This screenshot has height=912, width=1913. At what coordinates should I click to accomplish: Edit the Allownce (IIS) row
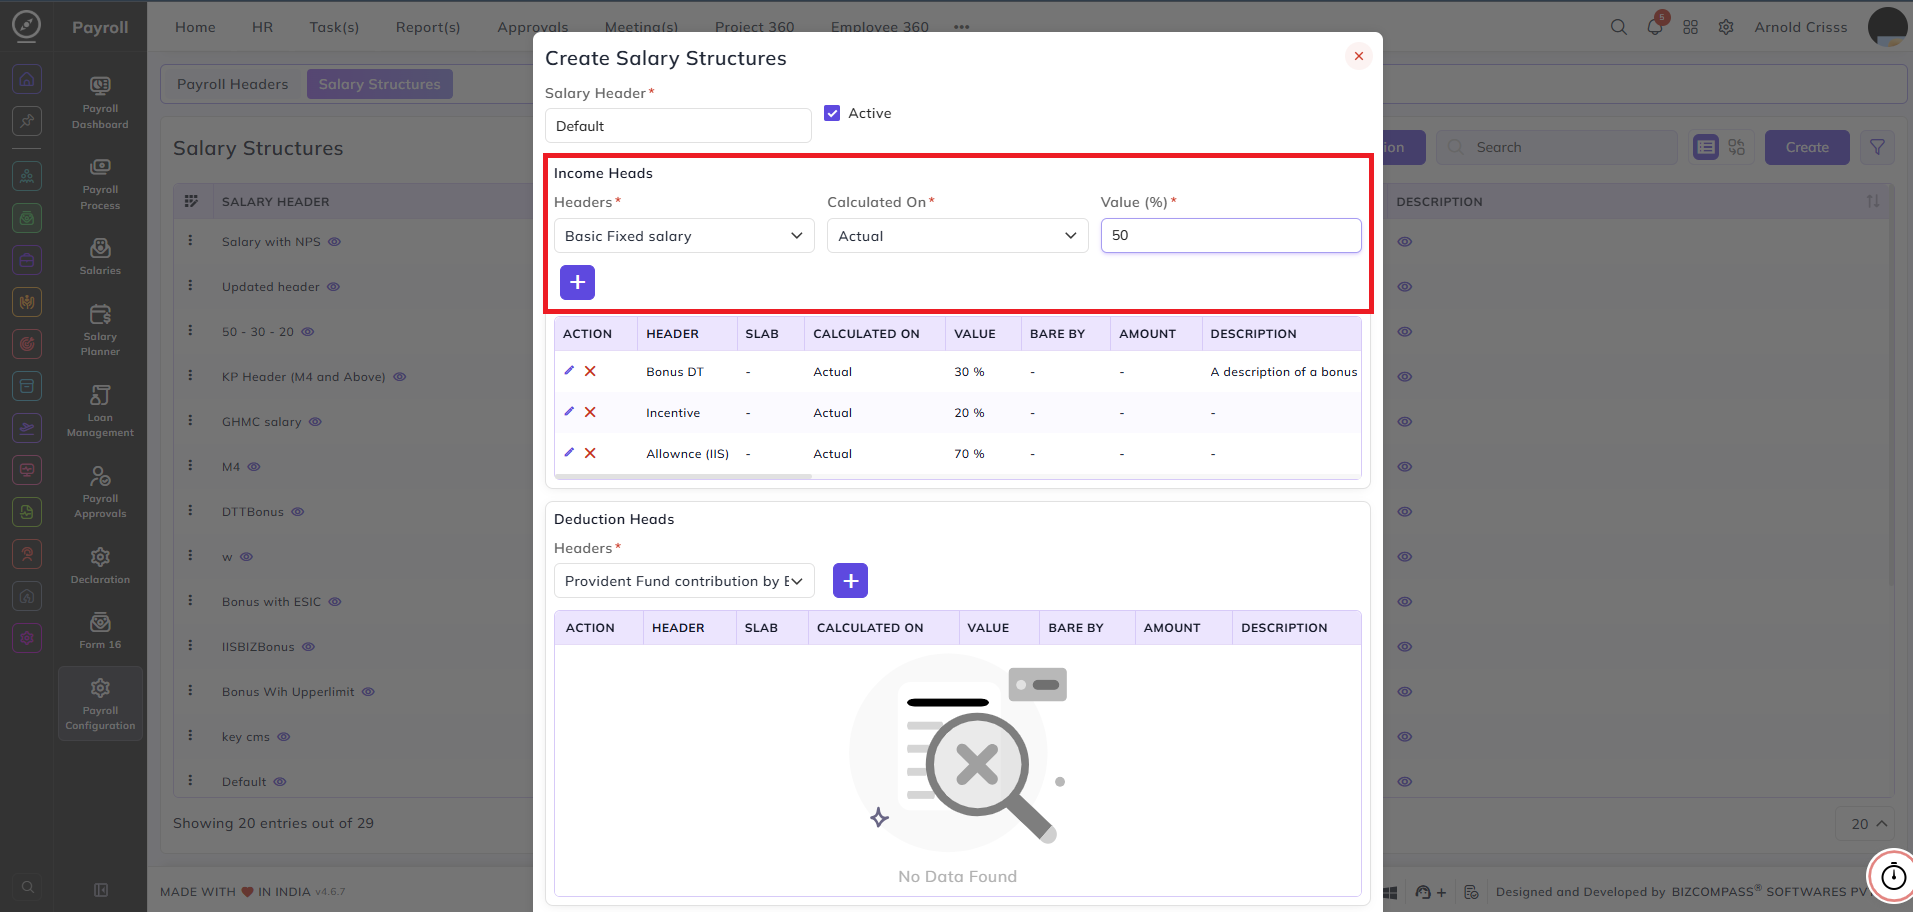coord(569,452)
